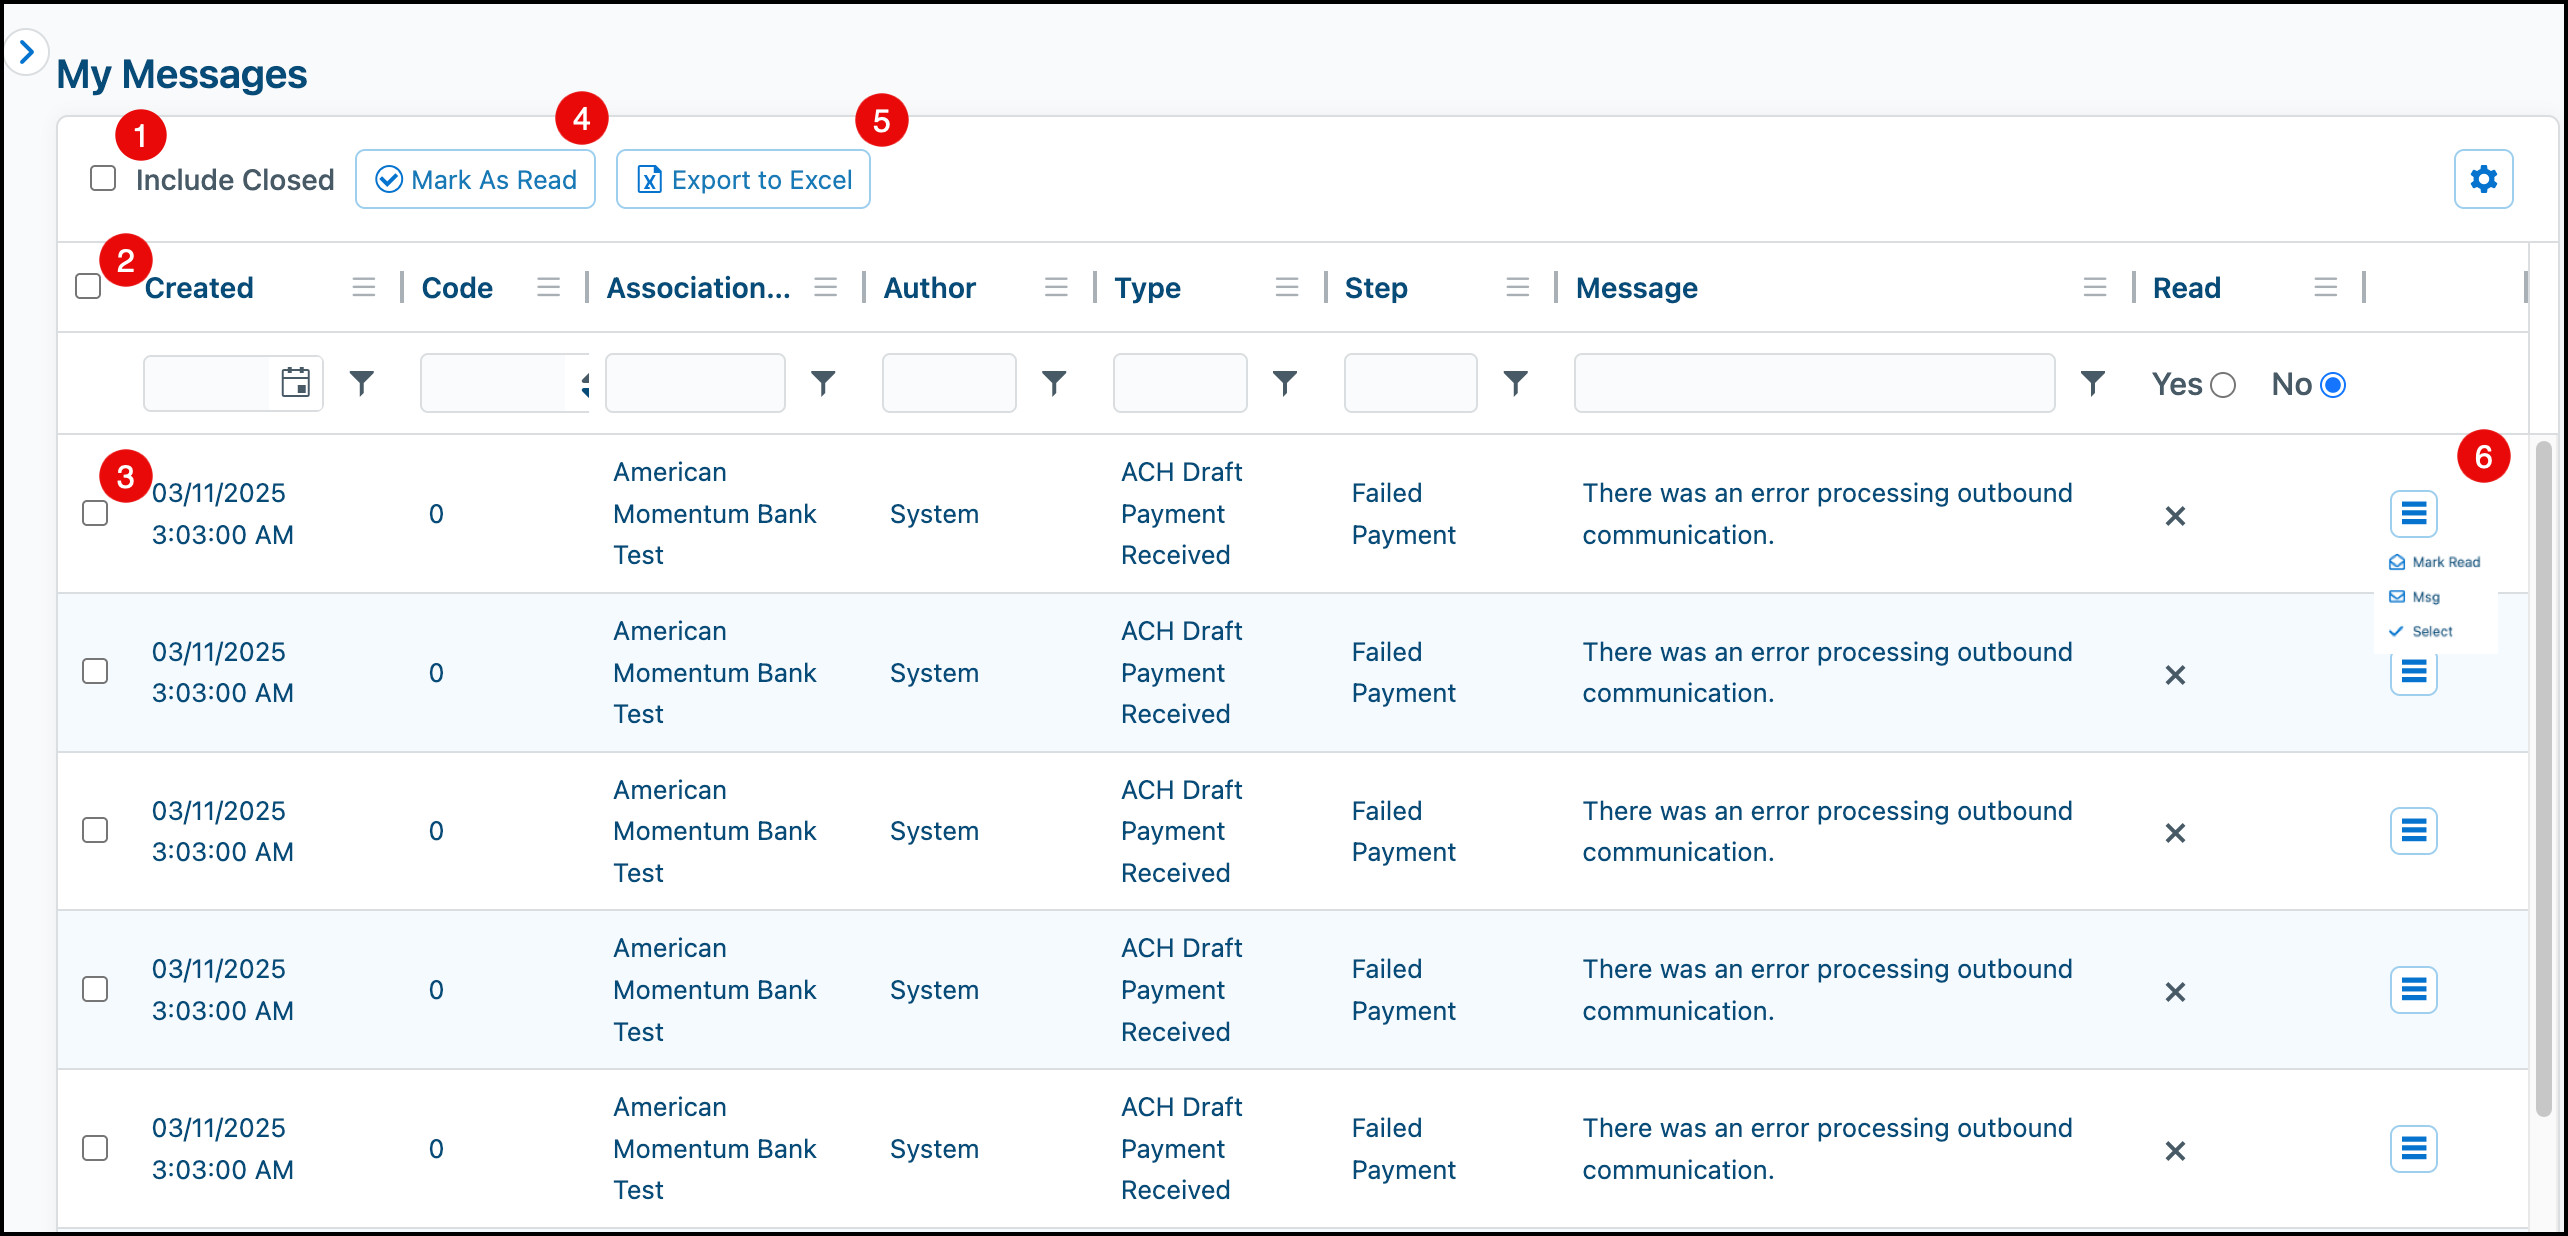This screenshot has height=1236, width=2568.
Task: Check the select-all checkbox beside Created
Action: tap(88, 286)
